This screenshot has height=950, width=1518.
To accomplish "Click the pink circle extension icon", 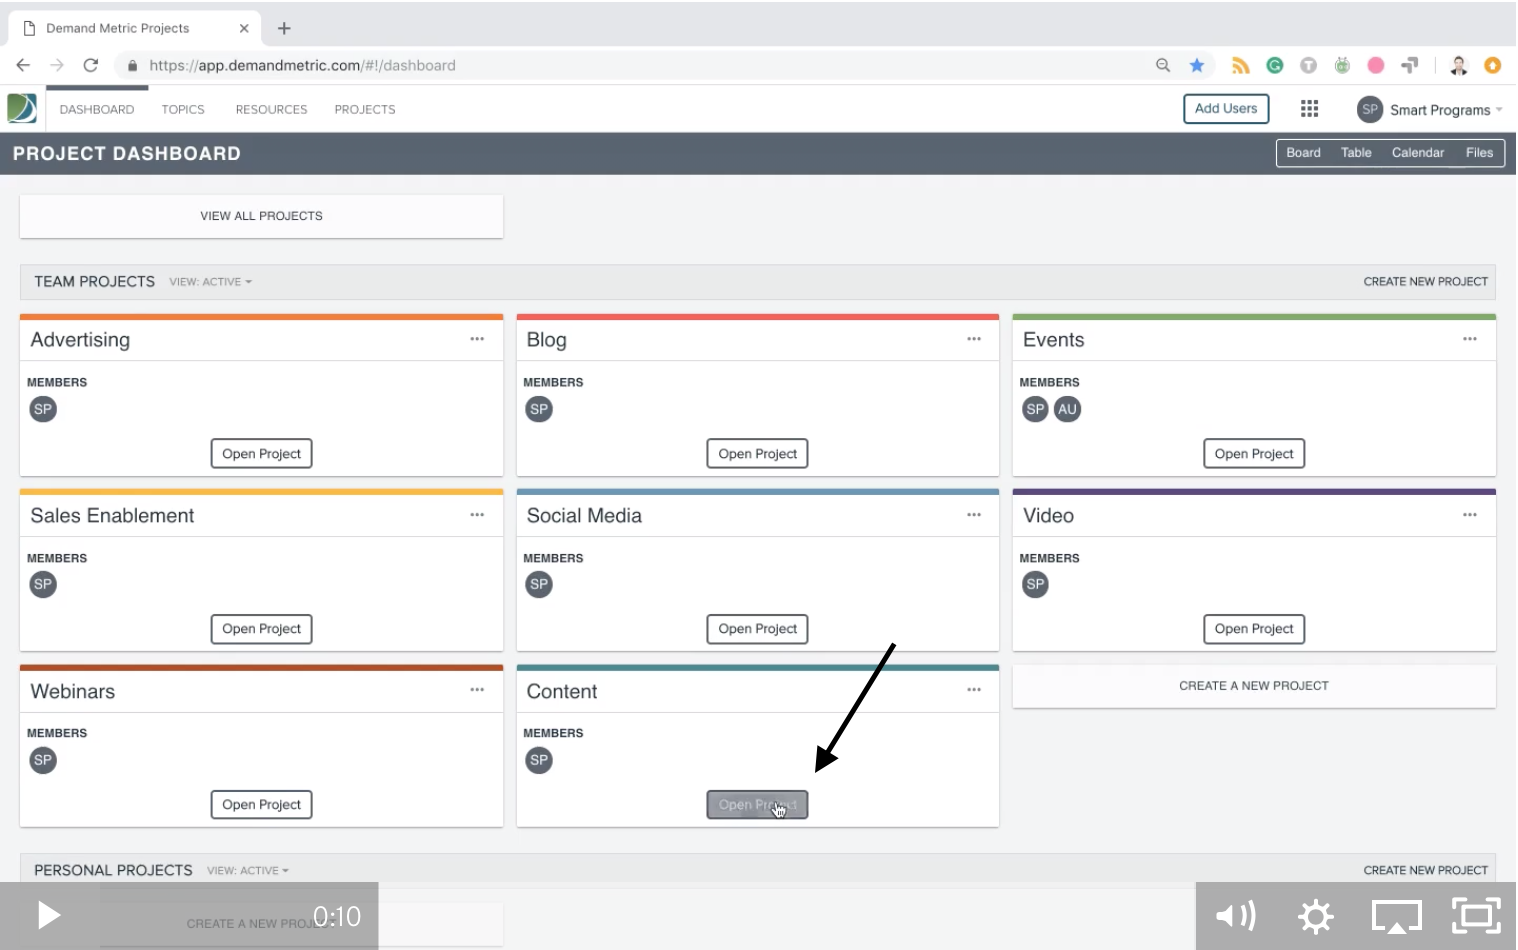I will [x=1376, y=65].
